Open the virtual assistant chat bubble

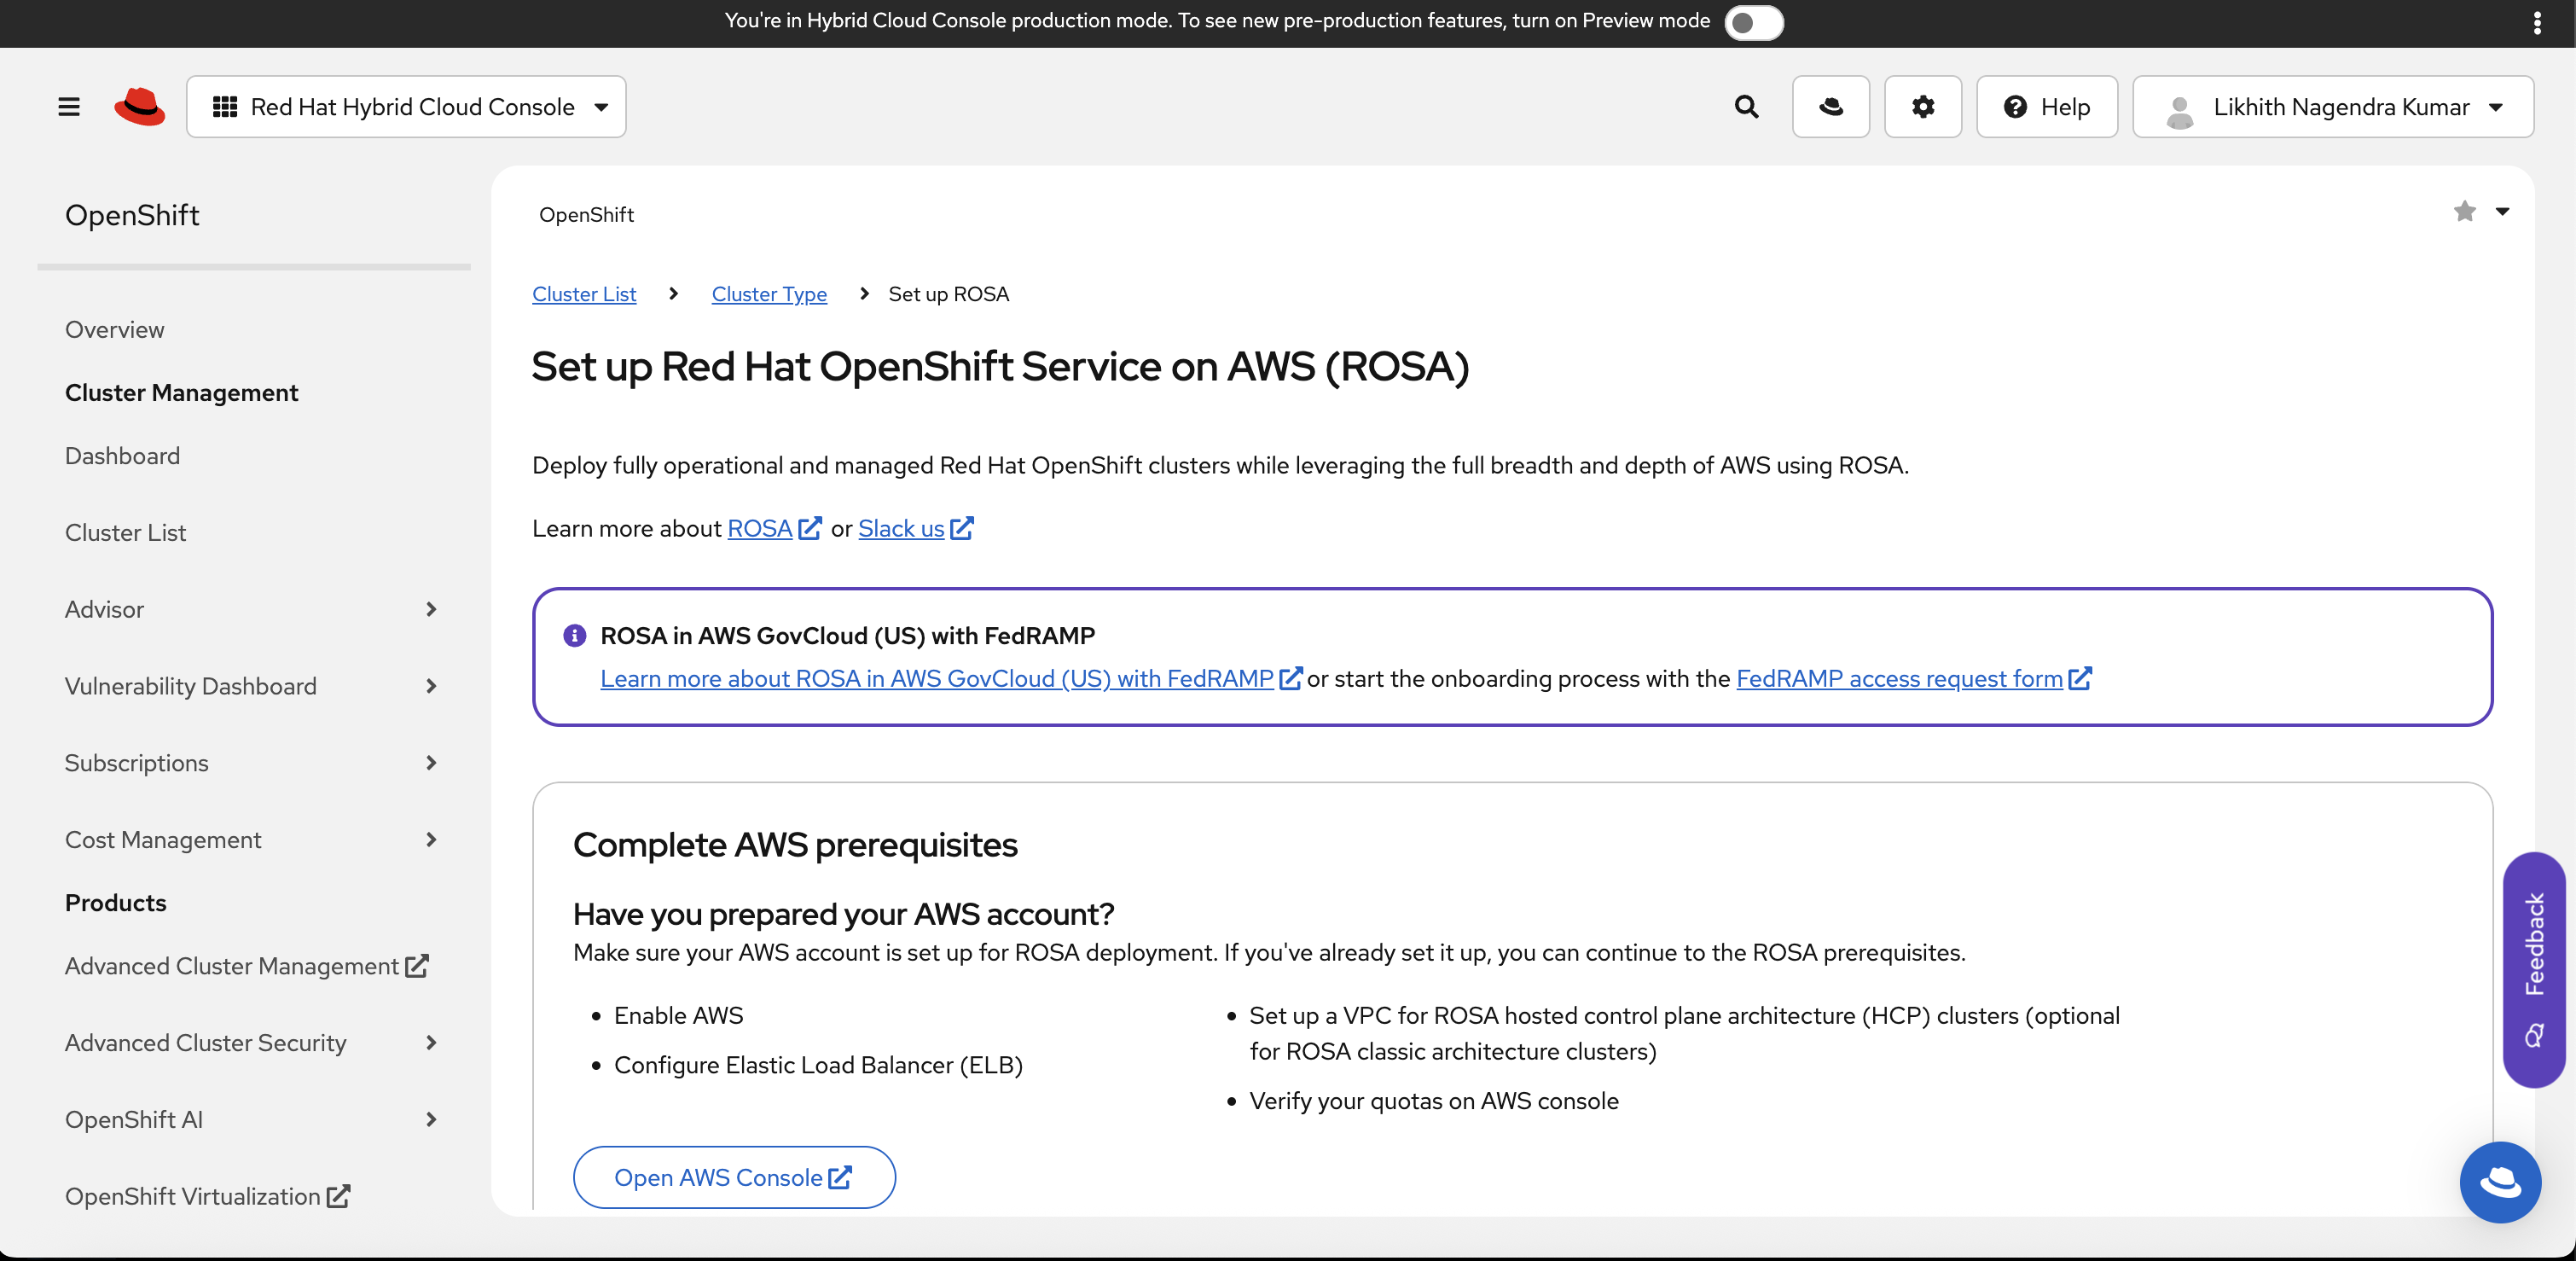tap(2499, 1182)
